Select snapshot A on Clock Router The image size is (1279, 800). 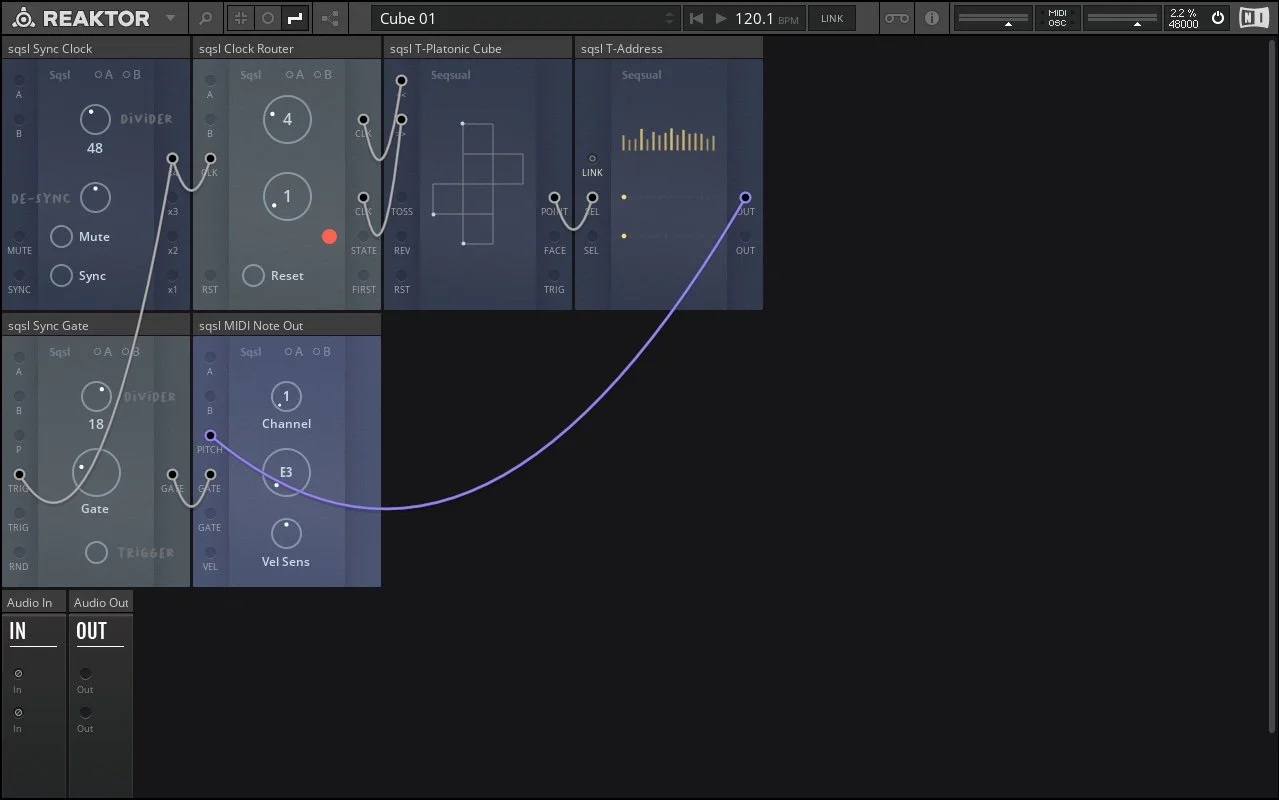coord(295,75)
